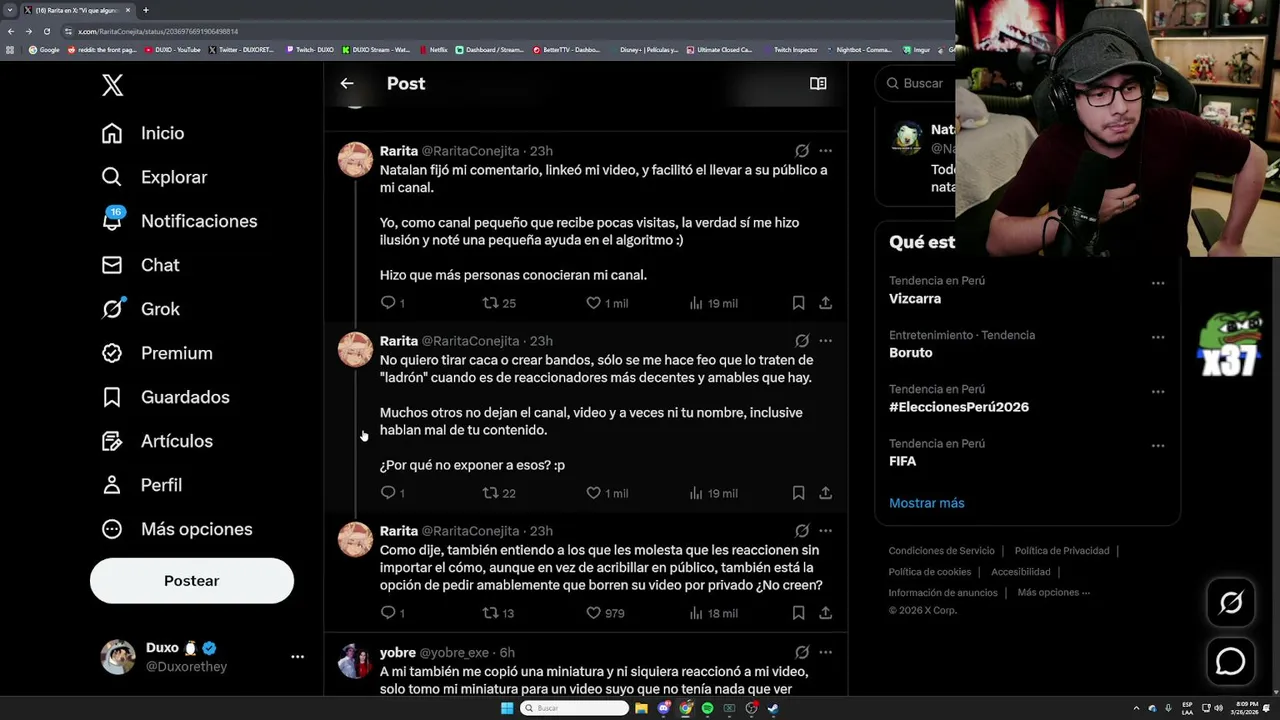The image size is (1280, 720).
Task: Share the 'No quiero tirar caca' post
Action: 825,493
